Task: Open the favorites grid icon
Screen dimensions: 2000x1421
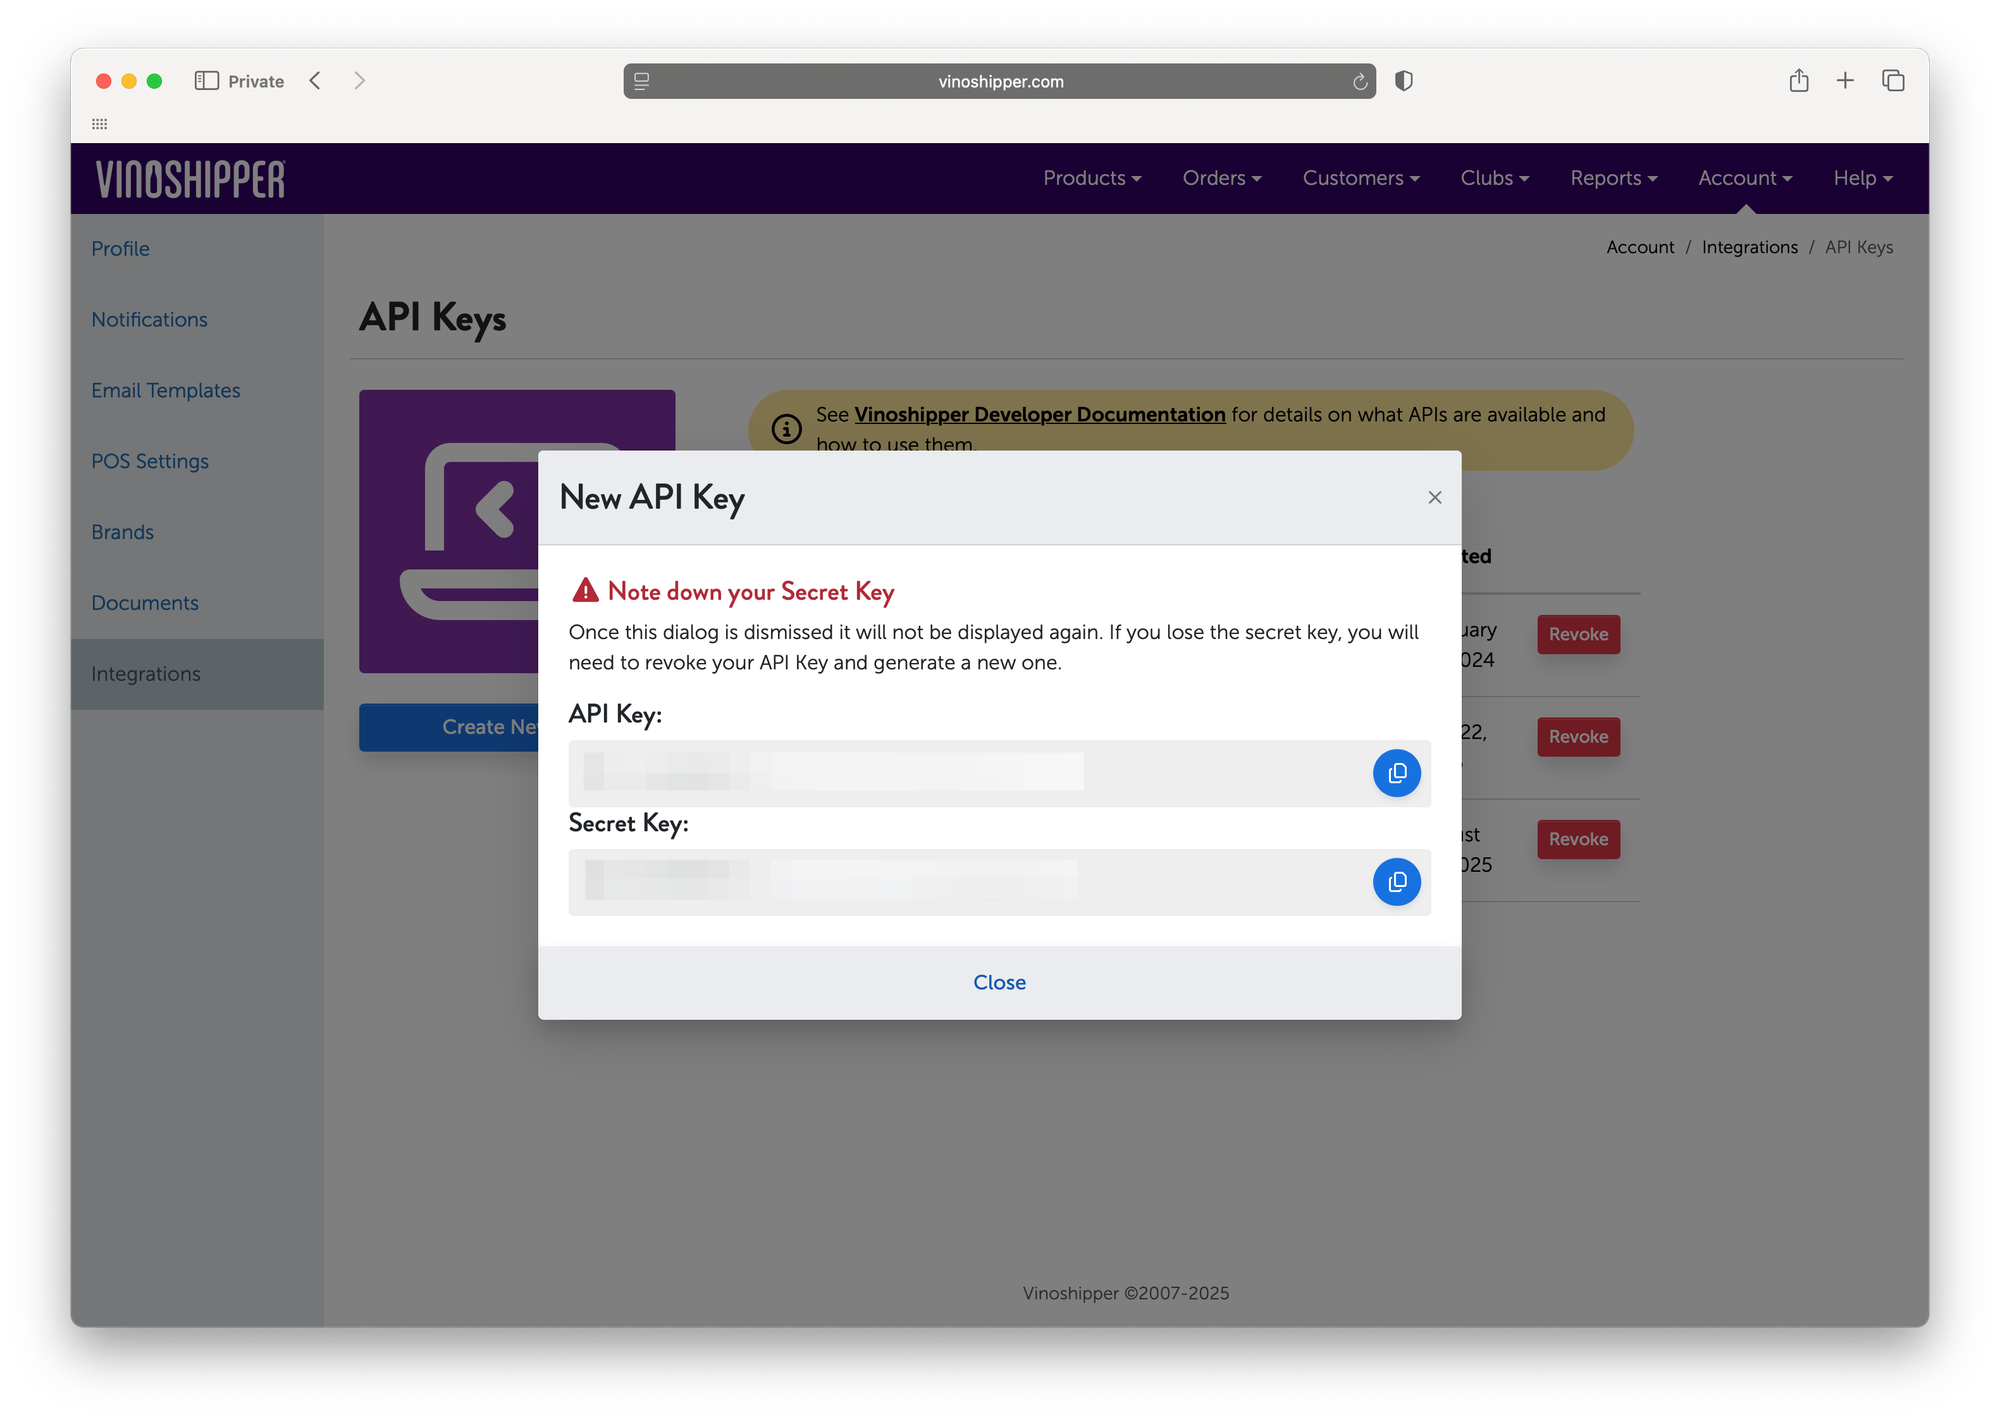Action: click(99, 124)
